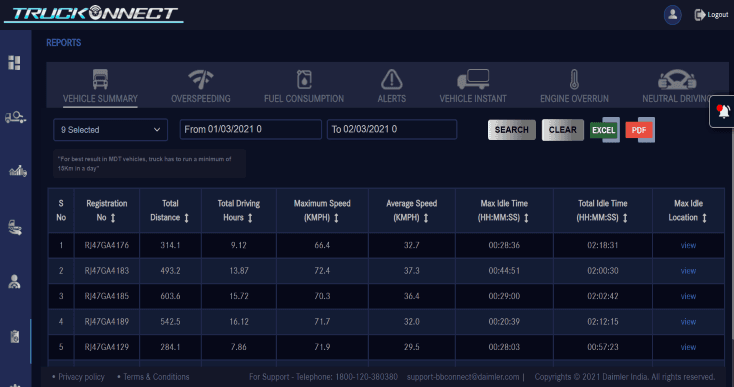Open the dashboard grid icon in sidebar
The height and width of the screenshot is (387, 734).
[15, 63]
